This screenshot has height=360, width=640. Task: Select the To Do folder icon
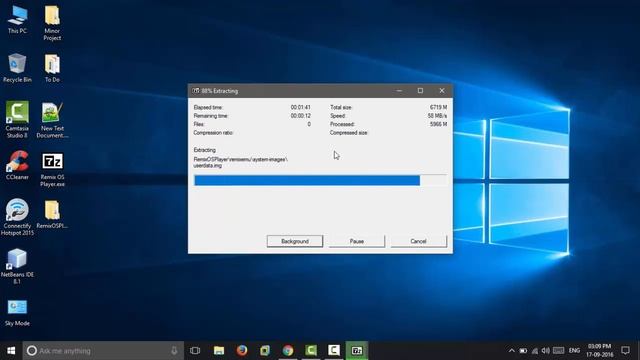(x=52, y=68)
